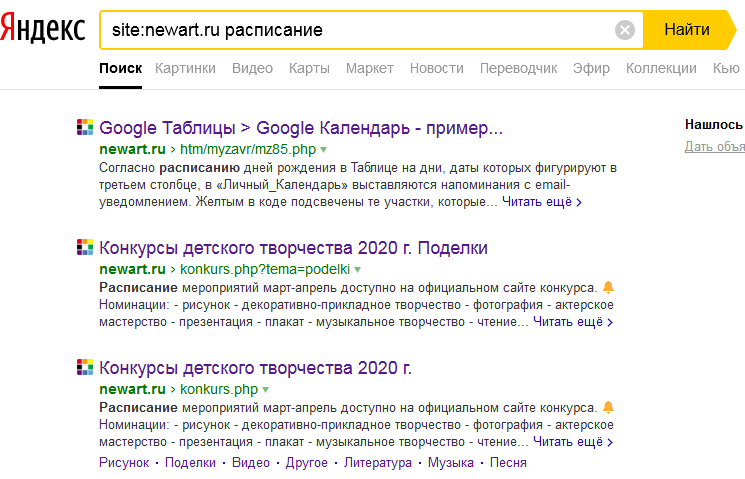The width and height of the screenshot is (745, 479).
Task: Click Читать ещё in the newart.ru › konkurs.php result snippet
Action: pyautogui.click(x=573, y=441)
